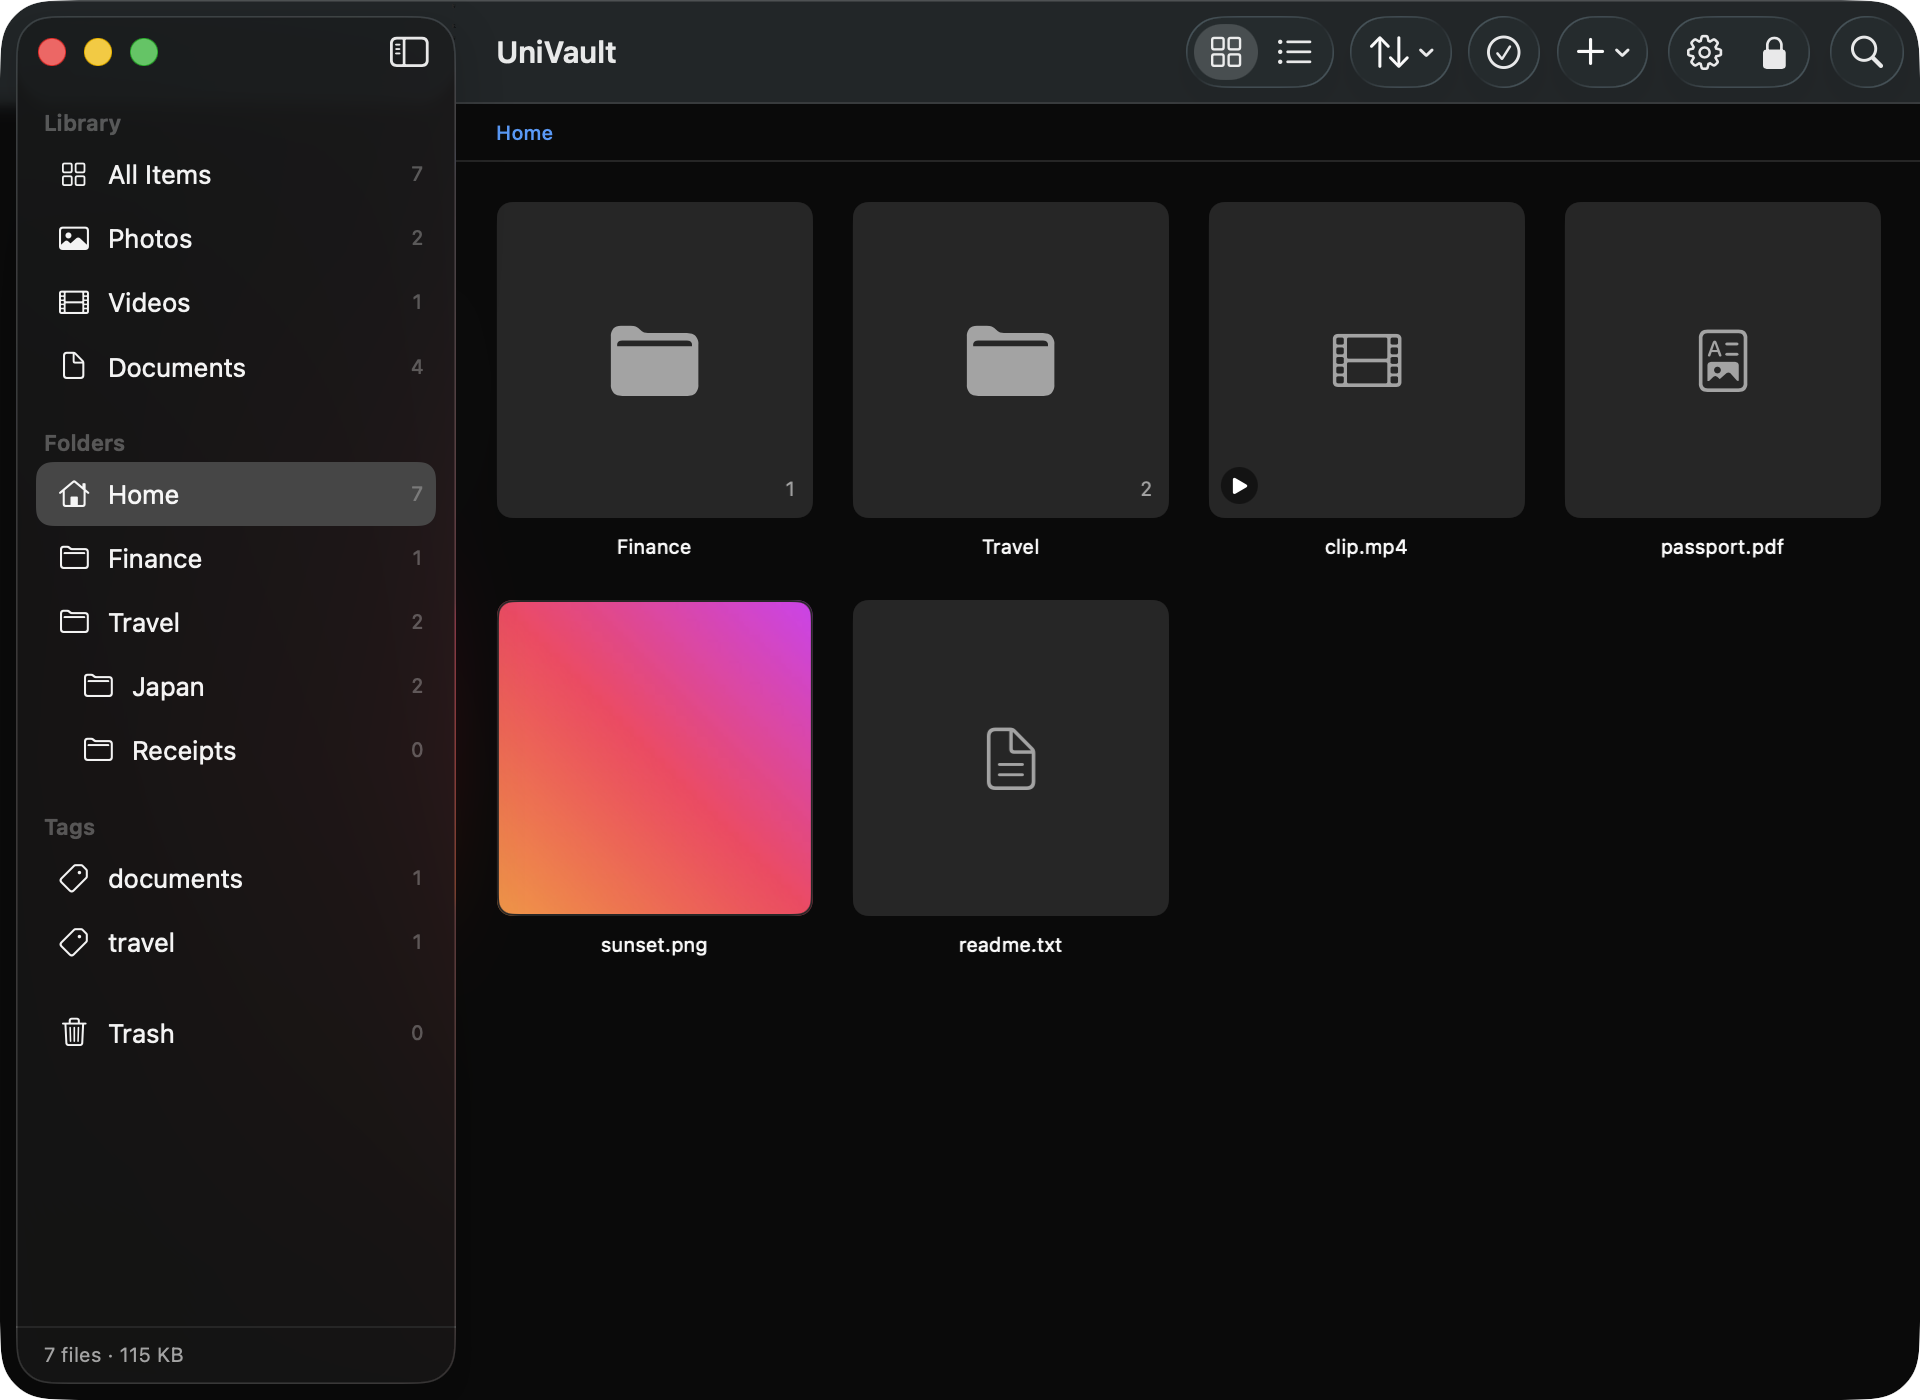Open settings gear

tap(1704, 52)
